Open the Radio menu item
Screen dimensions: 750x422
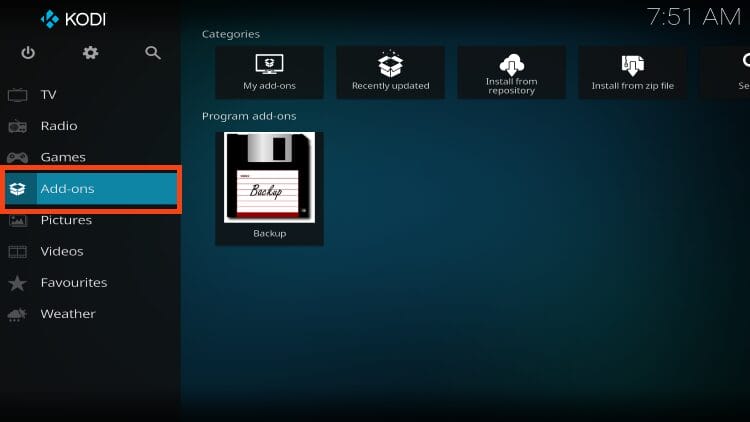[x=91, y=126]
